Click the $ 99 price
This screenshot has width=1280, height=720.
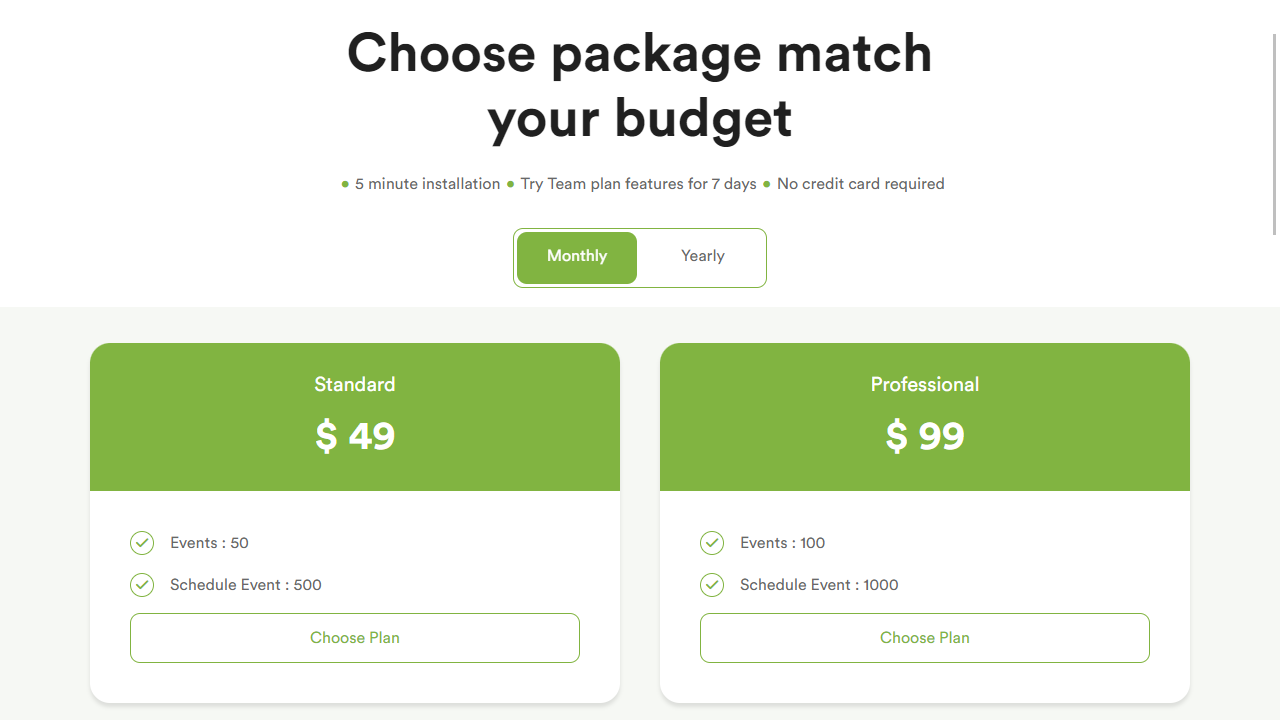pos(925,436)
